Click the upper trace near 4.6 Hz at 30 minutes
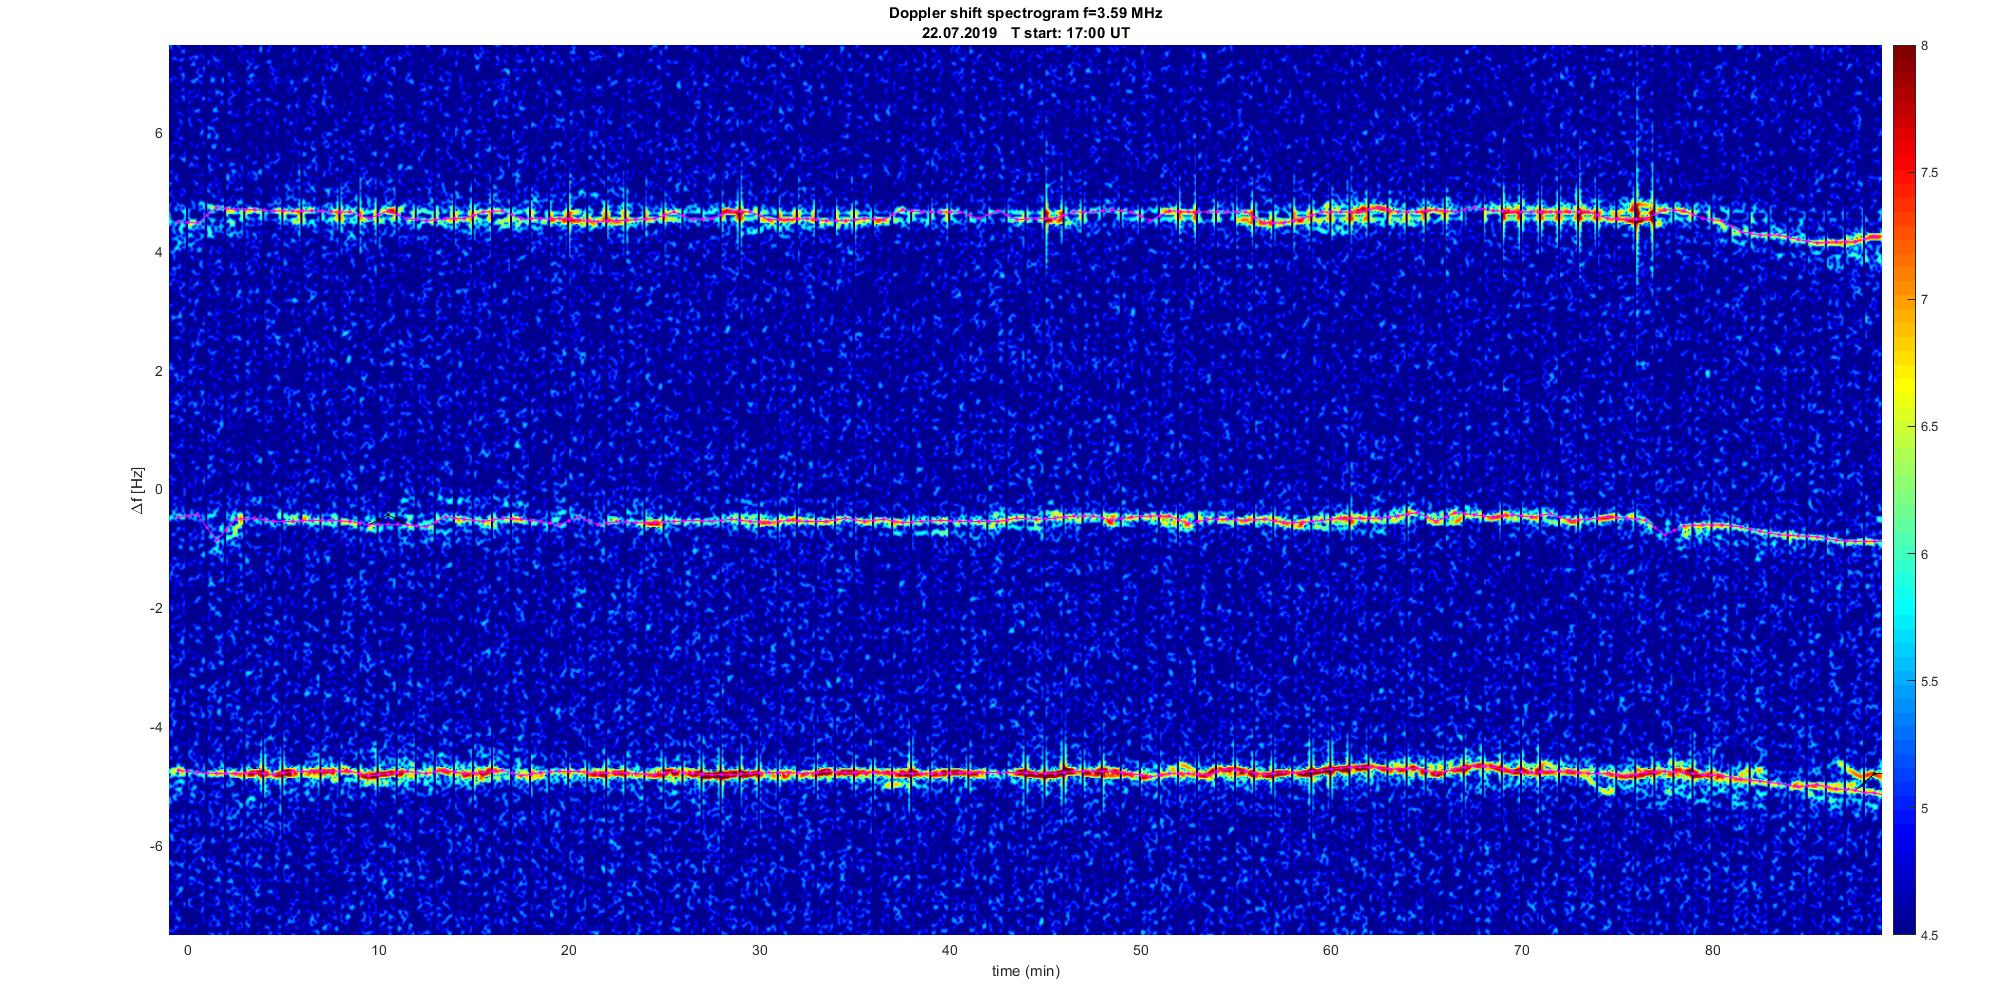 coord(760,216)
